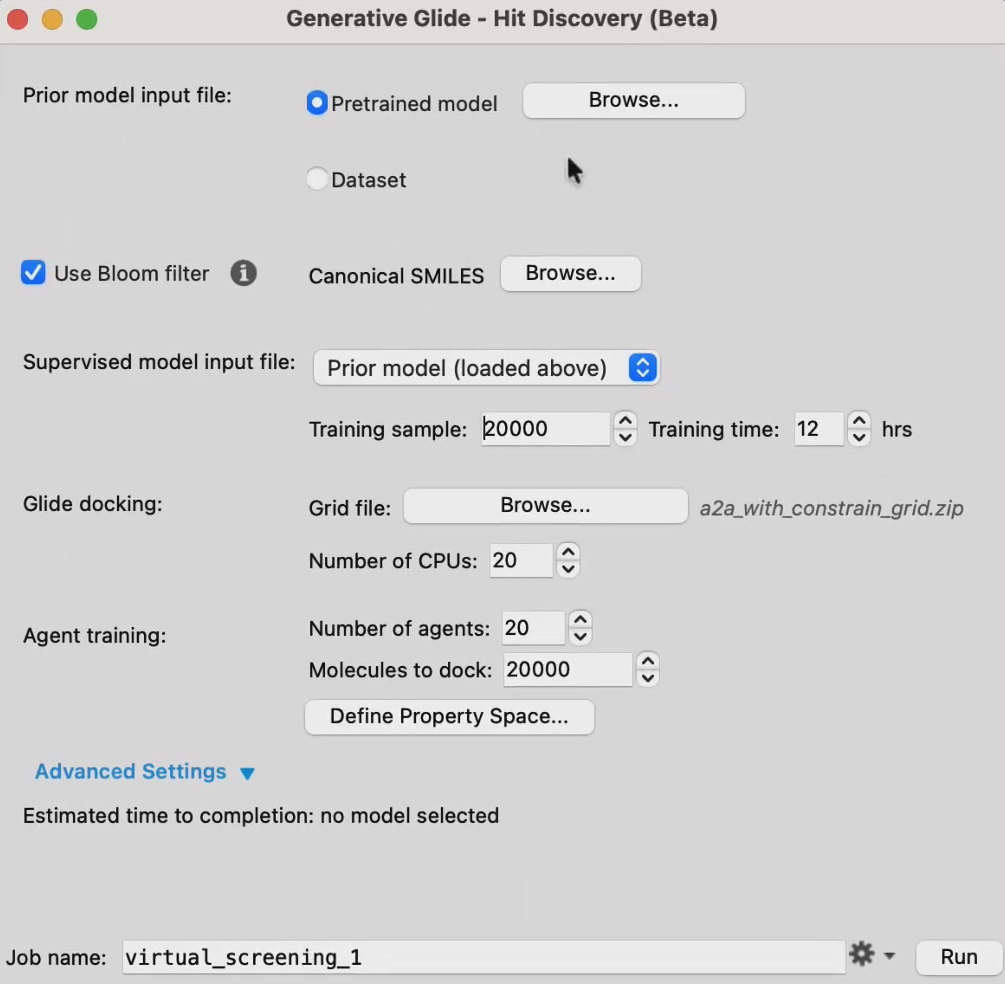The height and width of the screenshot is (984, 1005).
Task: Decrease Number of CPUs
Action: click(x=568, y=569)
